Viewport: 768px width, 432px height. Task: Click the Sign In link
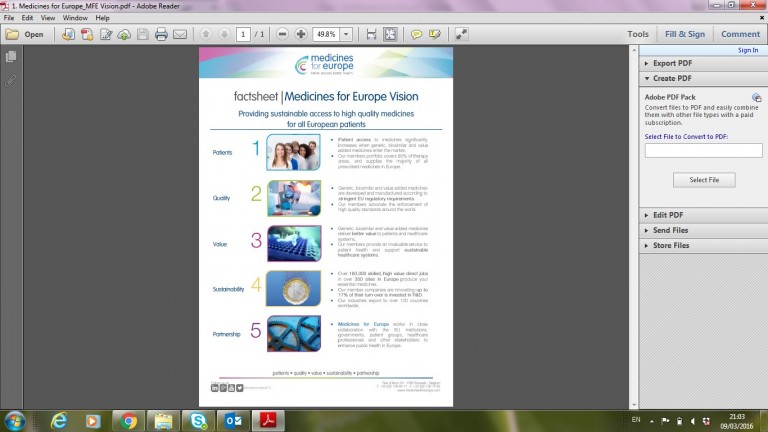click(748, 50)
